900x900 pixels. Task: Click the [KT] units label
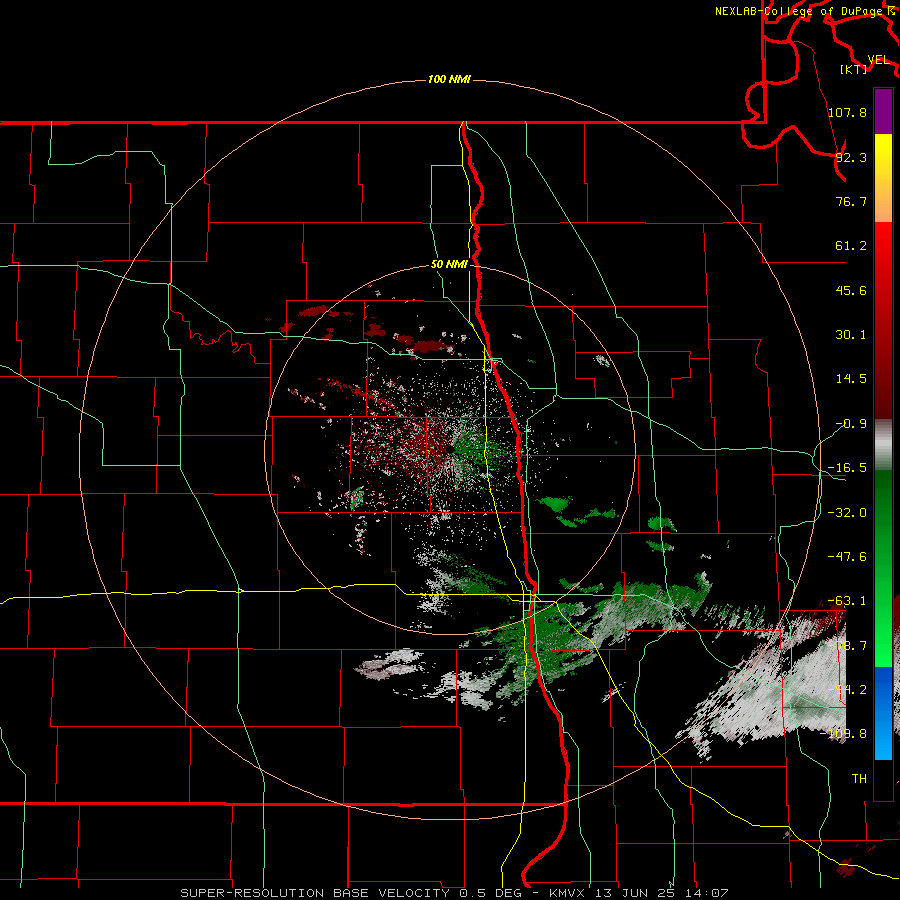tap(854, 69)
